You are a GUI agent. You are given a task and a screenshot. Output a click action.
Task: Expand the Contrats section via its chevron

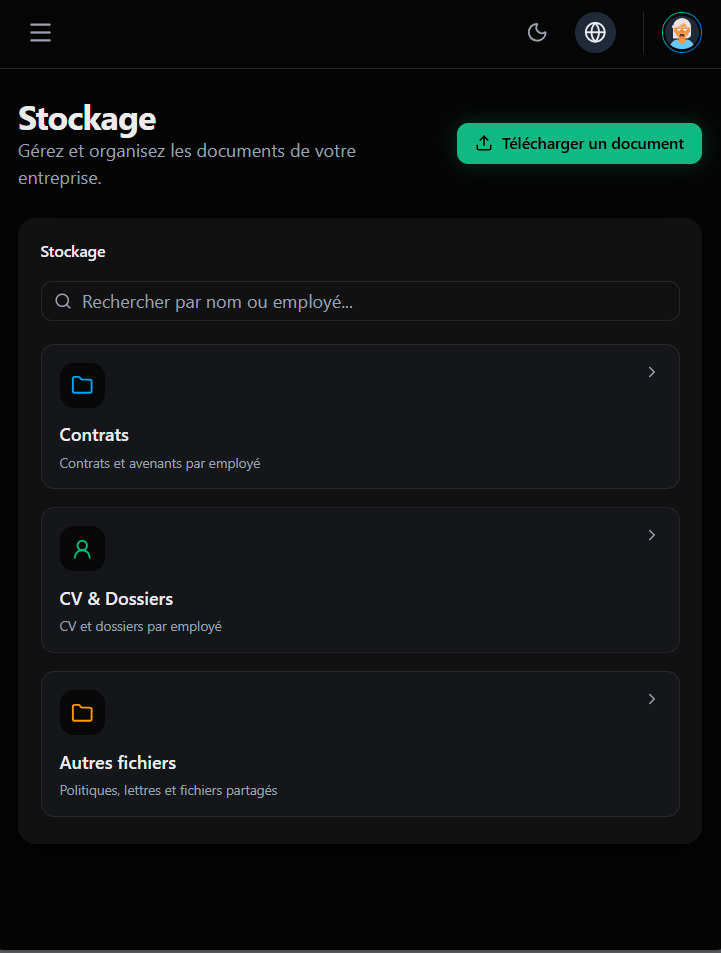tap(651, 371)
